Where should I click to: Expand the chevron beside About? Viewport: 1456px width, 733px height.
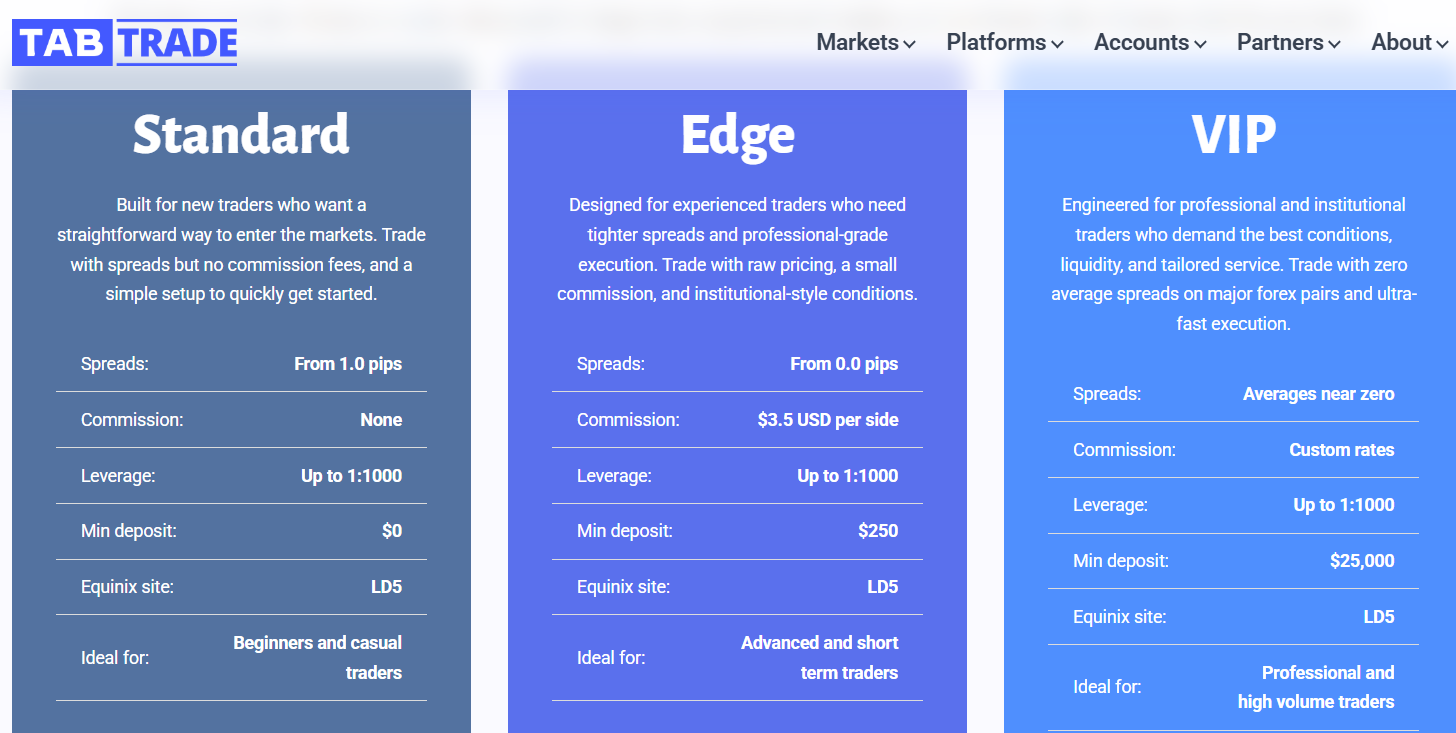tap(1442, 45)
